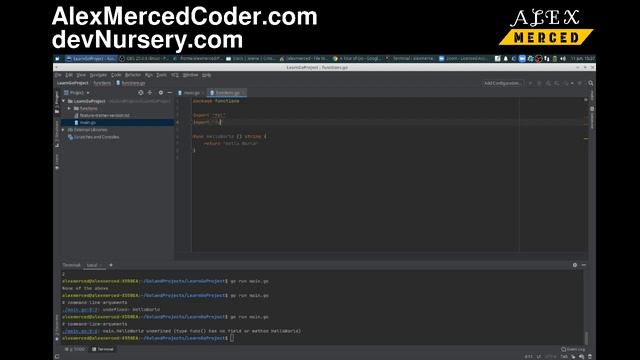Switch to OBS window in taskbar
This screenshot has width=640, height=360.
pyautogui.click(x=144, y=59)
